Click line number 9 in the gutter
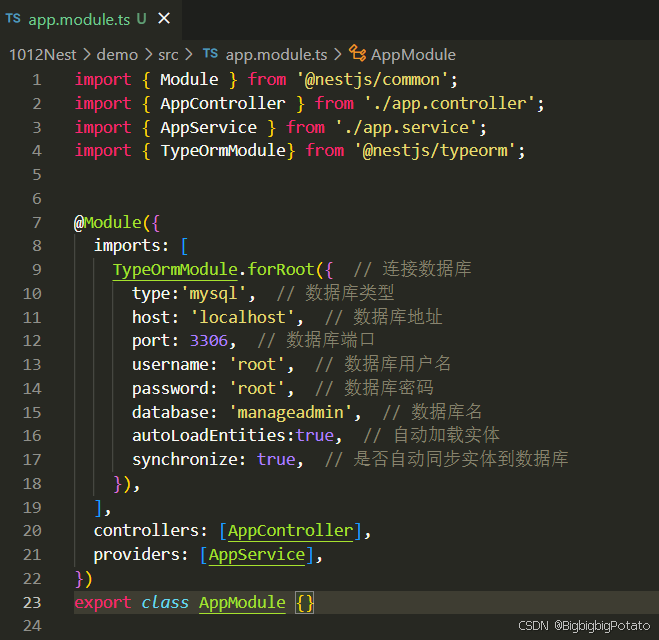659x640 pixels. pyautogui.click(x=37, y=269)
